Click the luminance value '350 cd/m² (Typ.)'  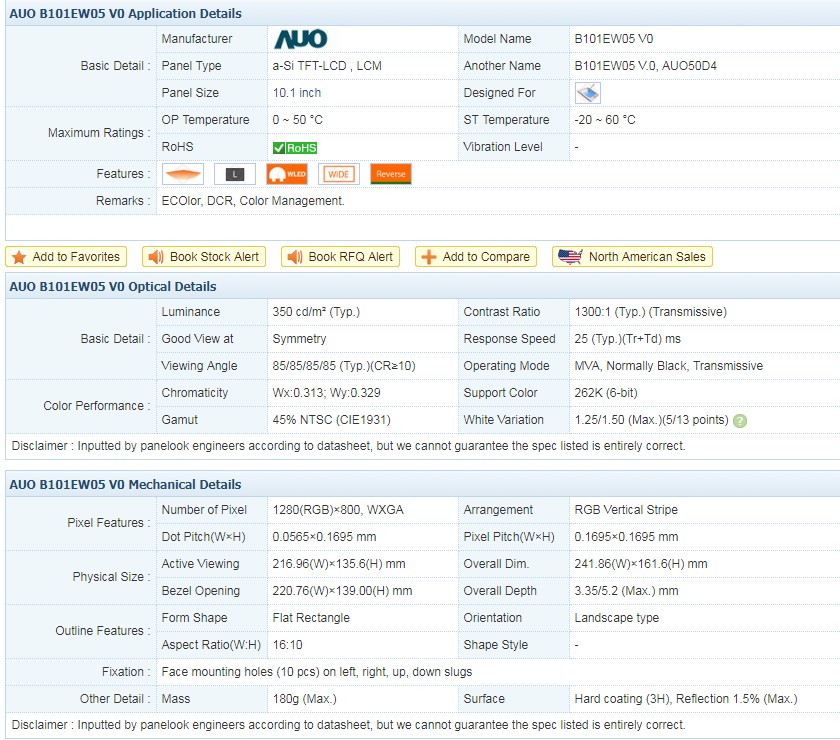(x=316, y=312)
